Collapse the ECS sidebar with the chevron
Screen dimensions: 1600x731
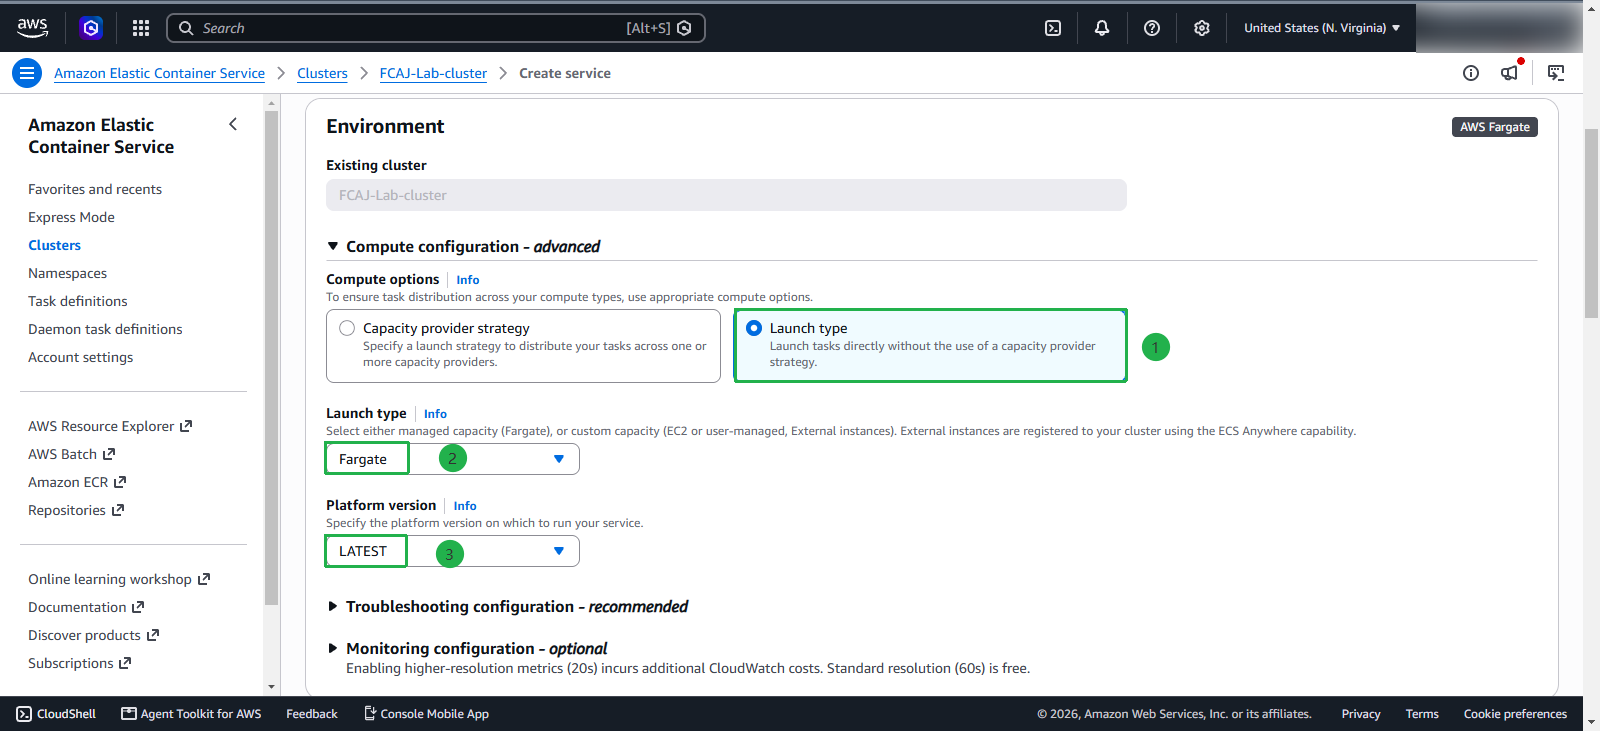click(x=233, y=124)
